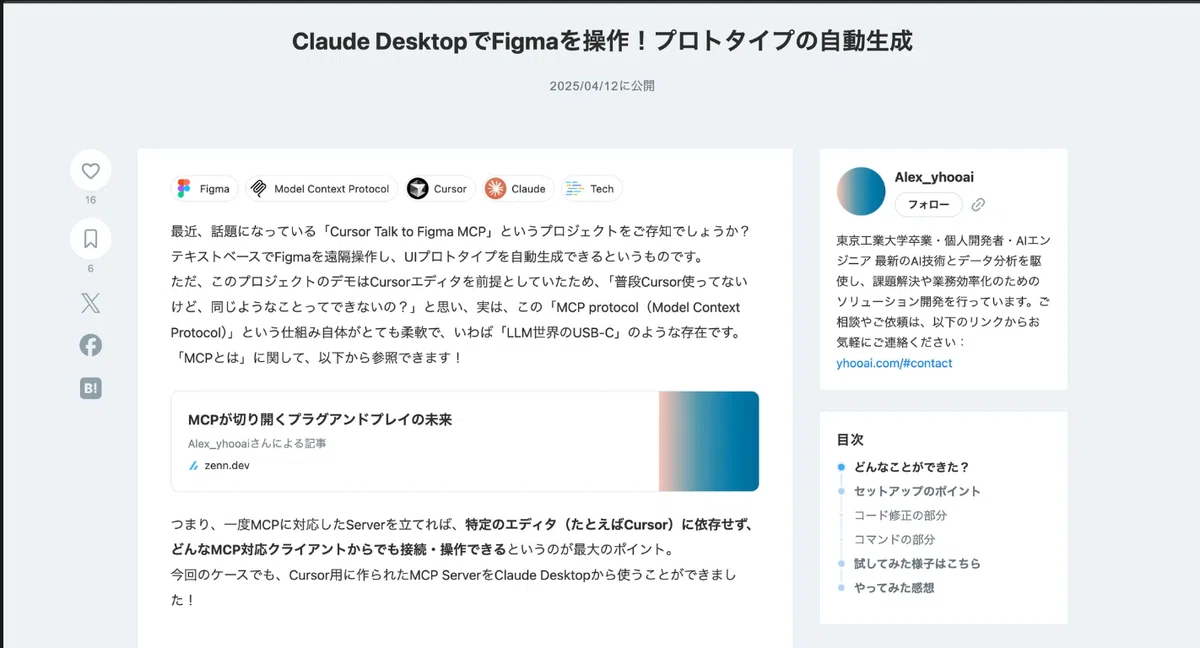The image size is (1200, 648).
Task: Copy author profile link chain icon
Action: tap(979, 205)
